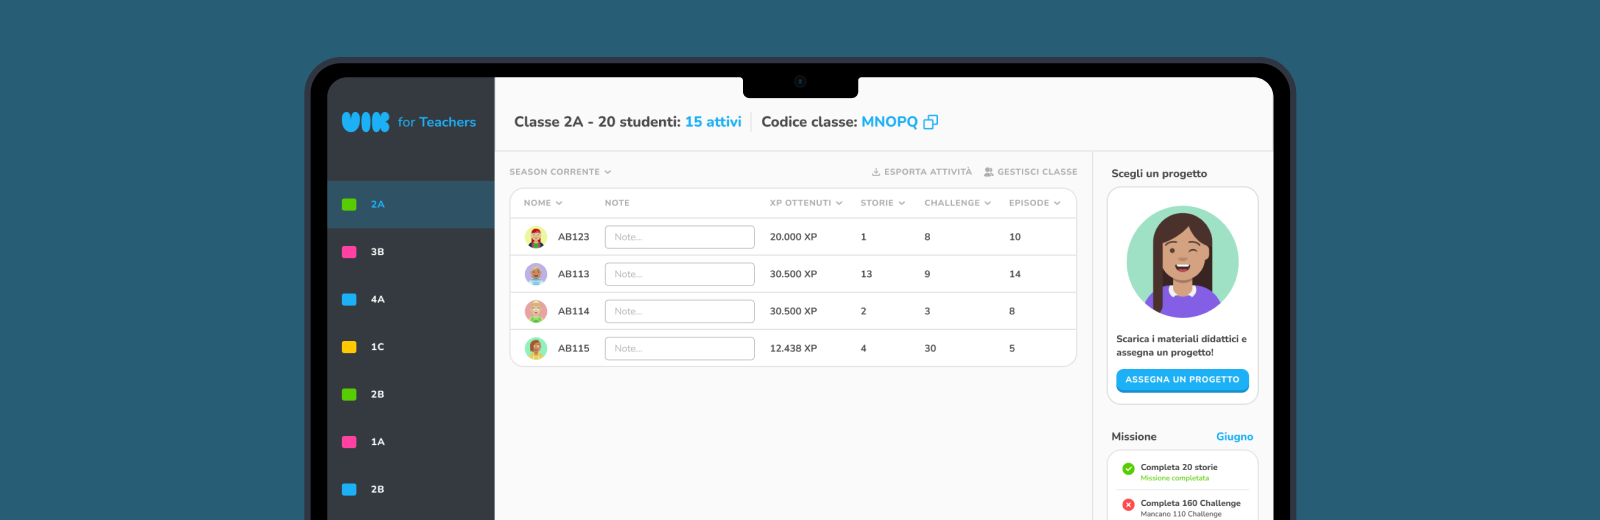Screen dimensions: 1600x520
Task: Open the Season Corrente dropdown
Action: pos(560,172)
